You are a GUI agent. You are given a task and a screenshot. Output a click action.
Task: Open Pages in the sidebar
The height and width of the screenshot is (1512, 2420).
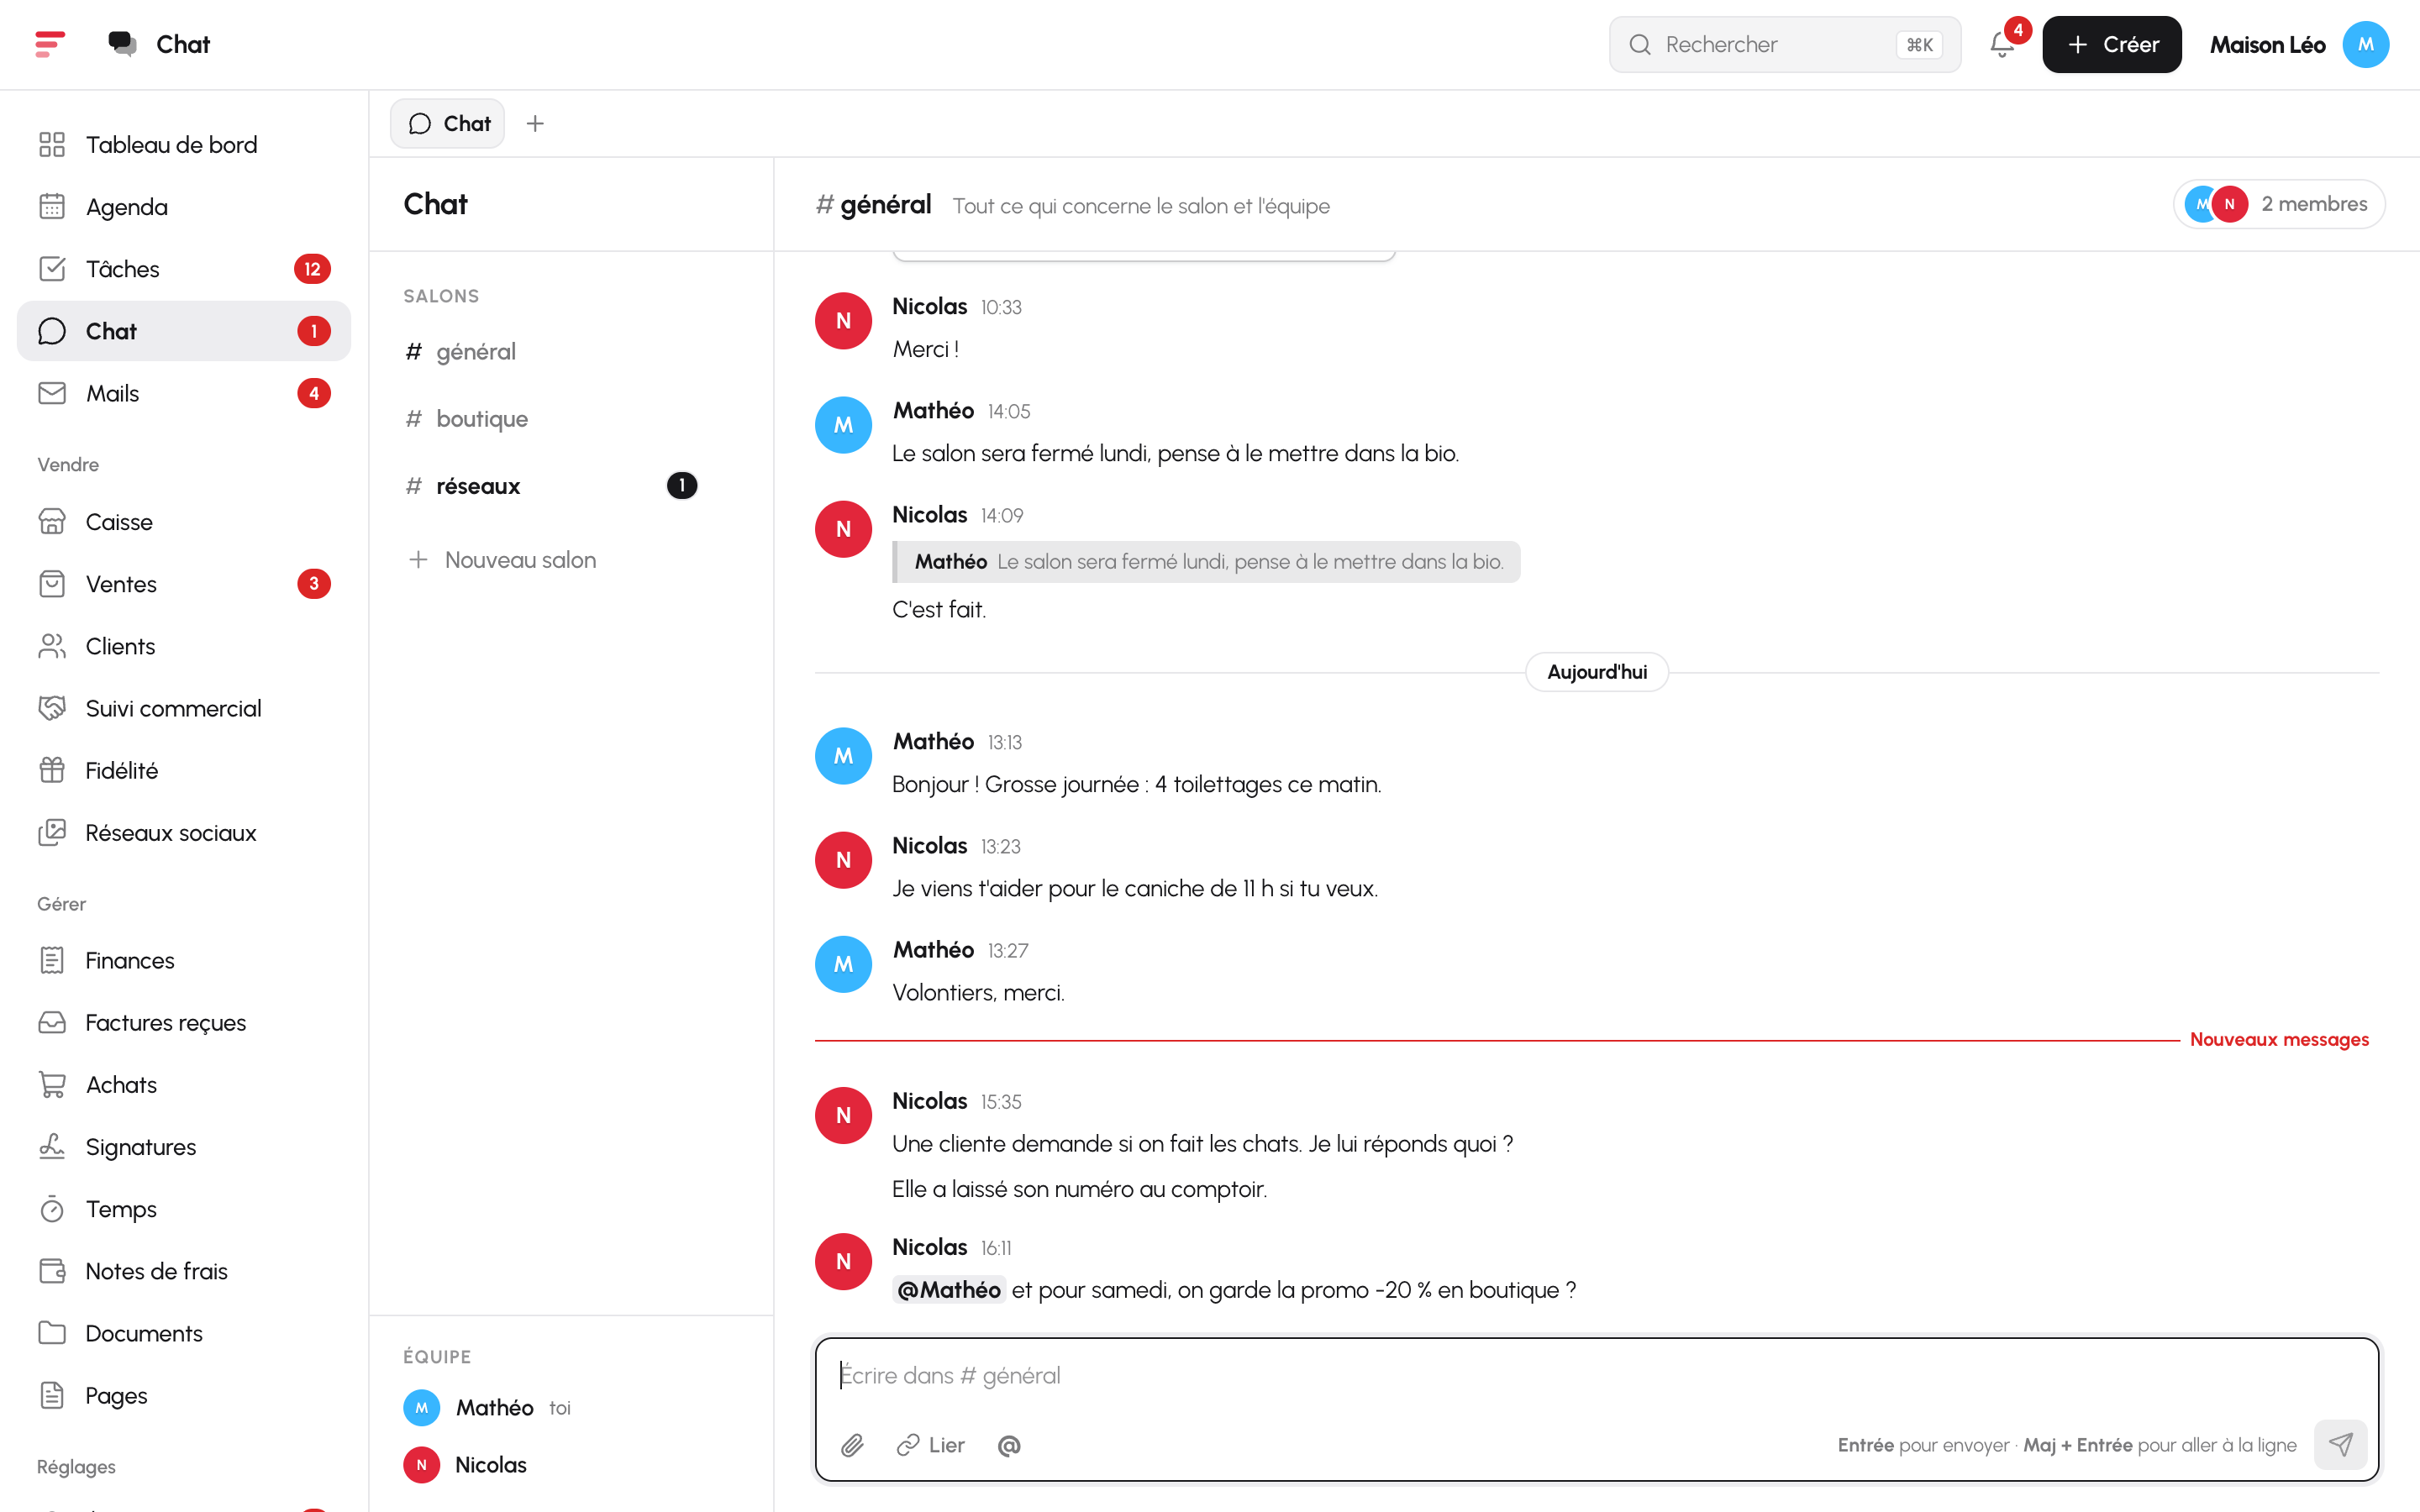coord(184,1395)
